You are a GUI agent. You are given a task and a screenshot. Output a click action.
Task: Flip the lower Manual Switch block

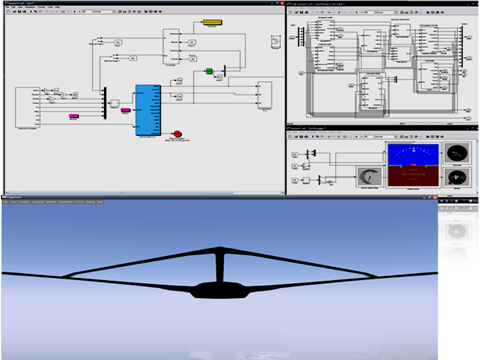click(113, 58)
